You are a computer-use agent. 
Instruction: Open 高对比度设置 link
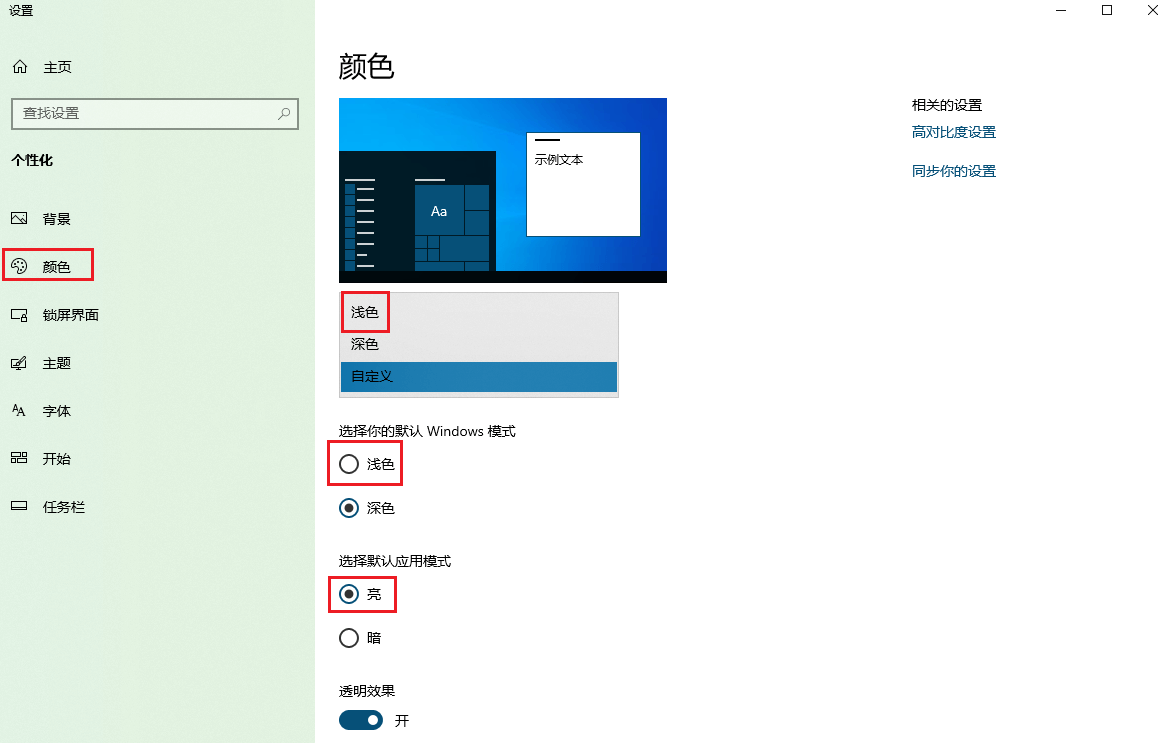(953, 131)
